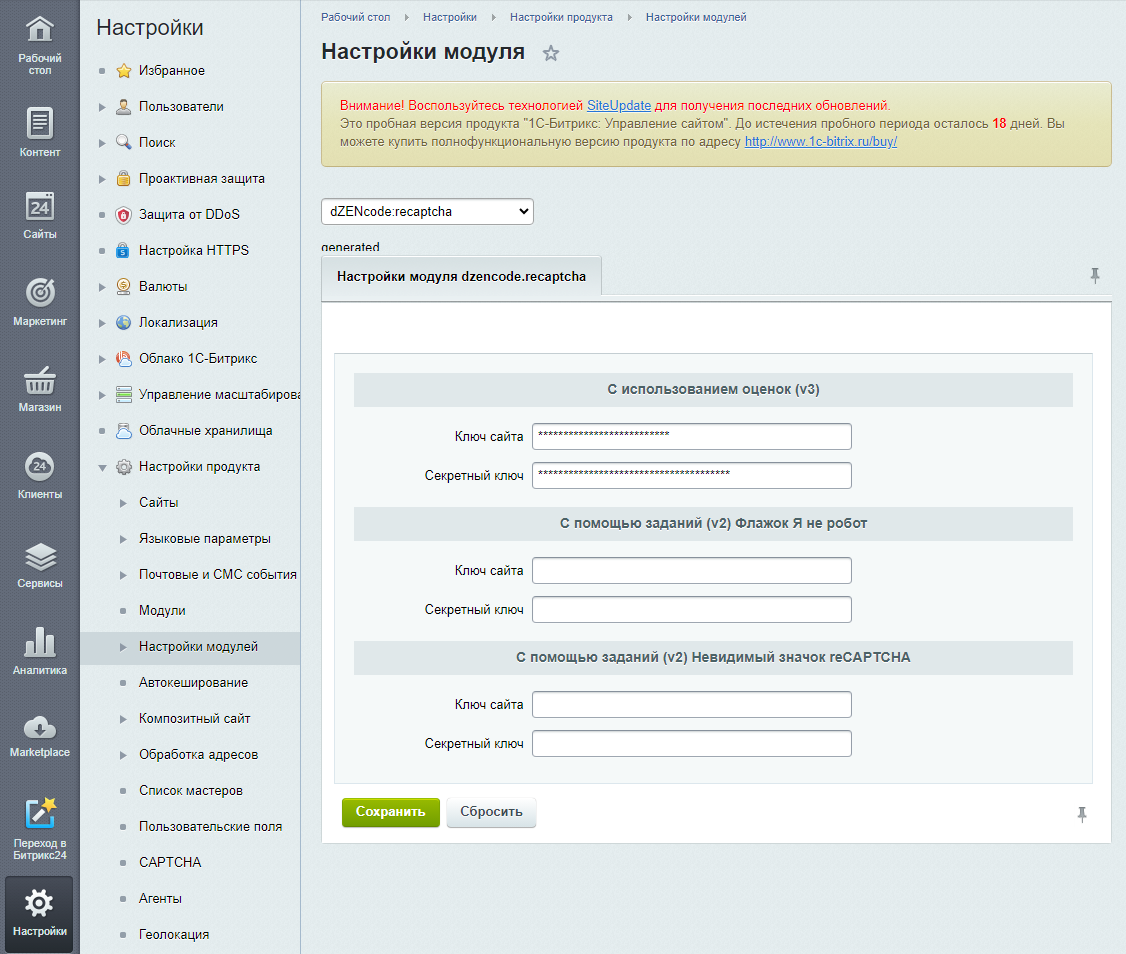Image resolution: width=1126 pixels, height=954 pixels.
Task: Open the Рабочий стол home icon
Action: coord(39,29)
